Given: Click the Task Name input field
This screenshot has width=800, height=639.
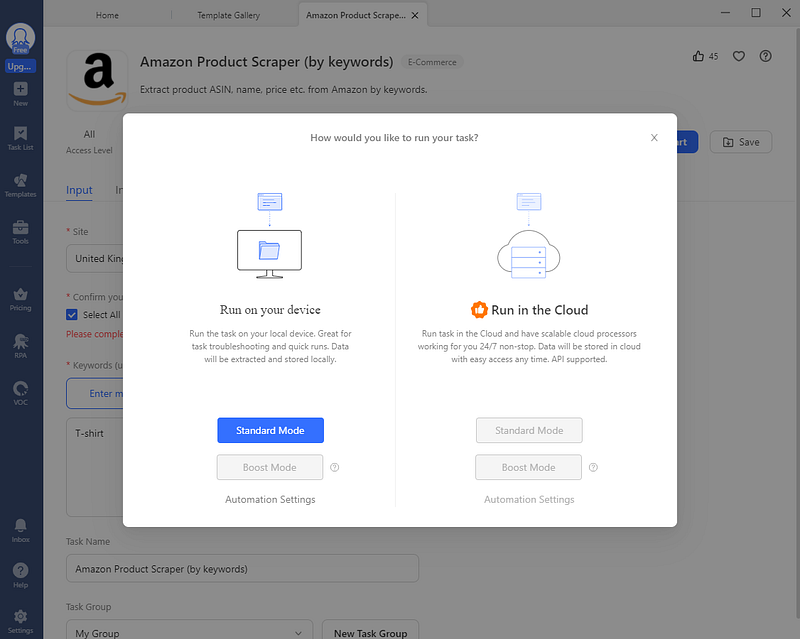Looking at the screenshot, I should pos(242,569).
